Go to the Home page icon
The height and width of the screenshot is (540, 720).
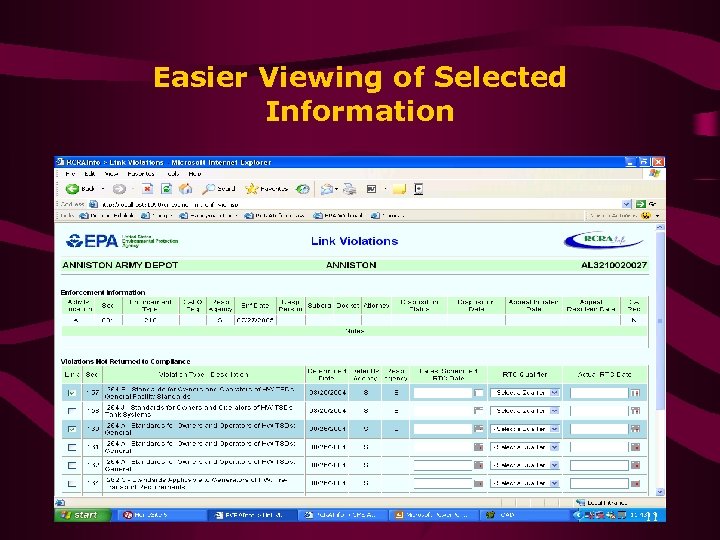(186, 189)
